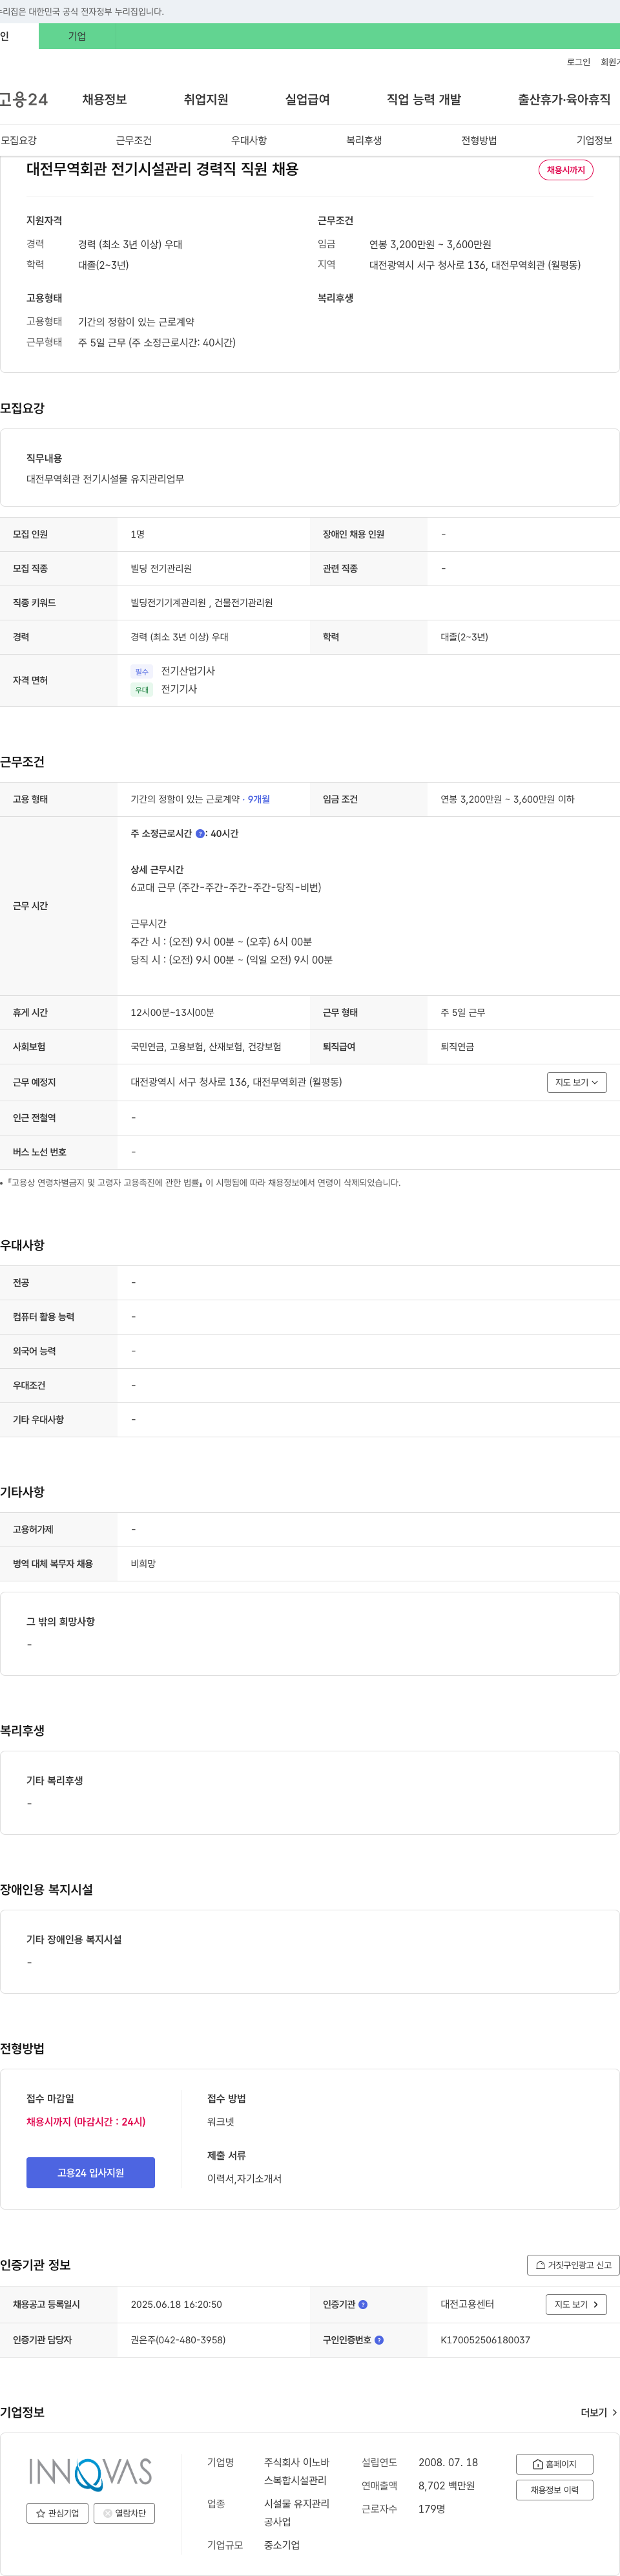
Task: Click 이력서,자기소개서 documents text
Action: coord(244,2178)
